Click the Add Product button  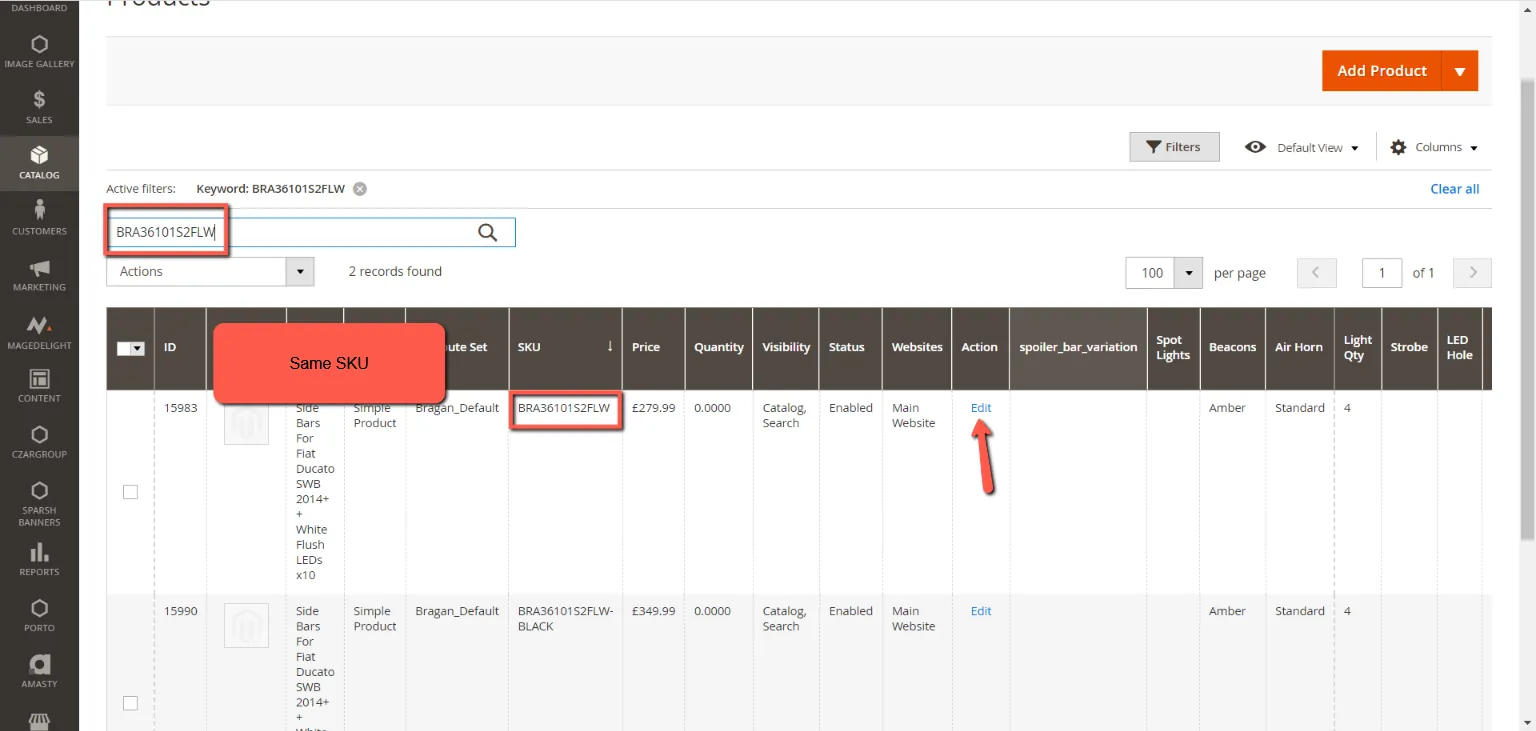tap(1382, 71)
